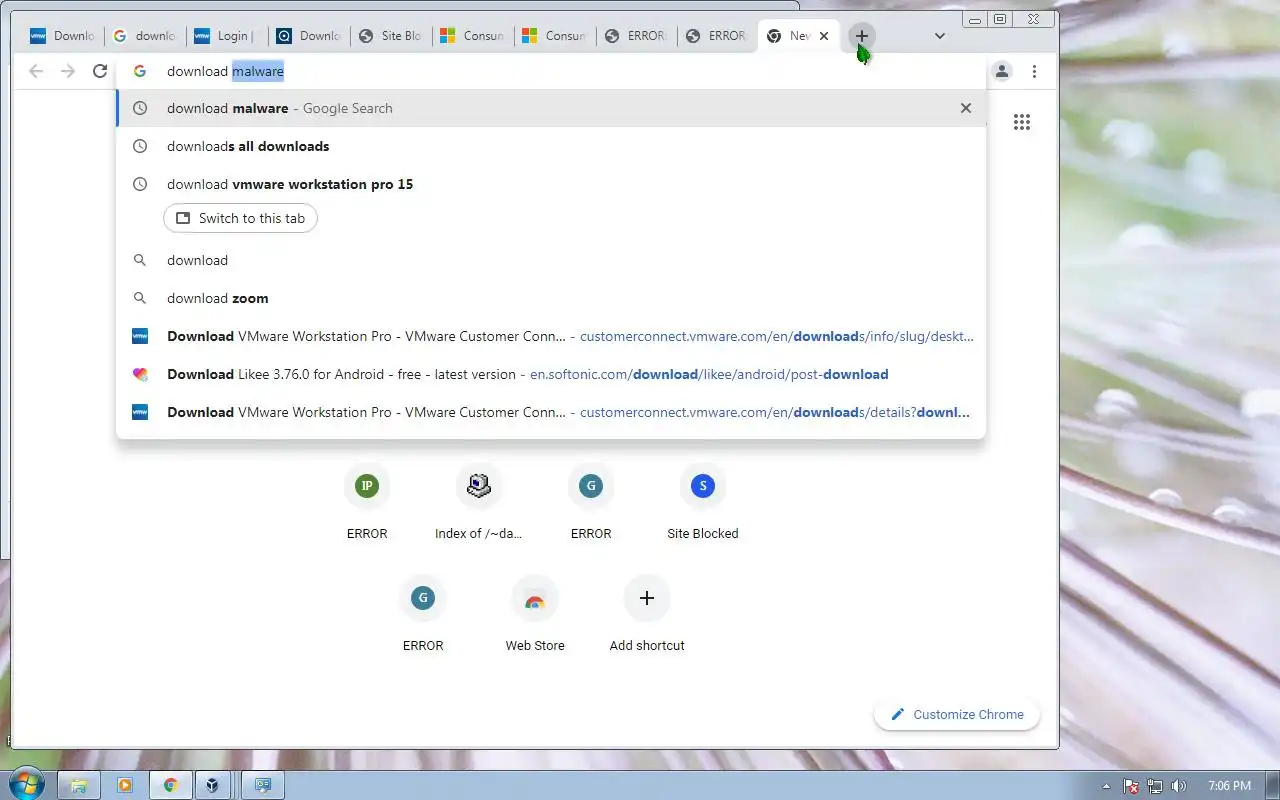Click the Show desktop strip
The width and height of the screenshot is (1280, 800).
tap(1272, 785)
